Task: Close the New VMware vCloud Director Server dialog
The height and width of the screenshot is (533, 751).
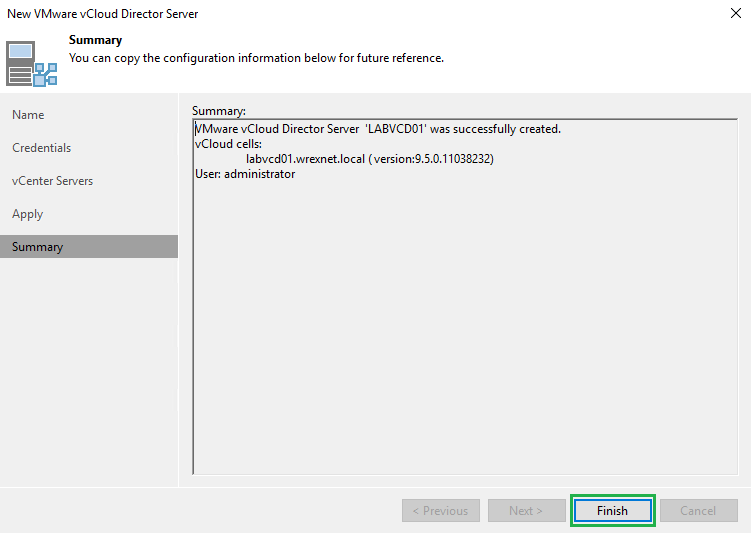Action: [x=736, y=14]
